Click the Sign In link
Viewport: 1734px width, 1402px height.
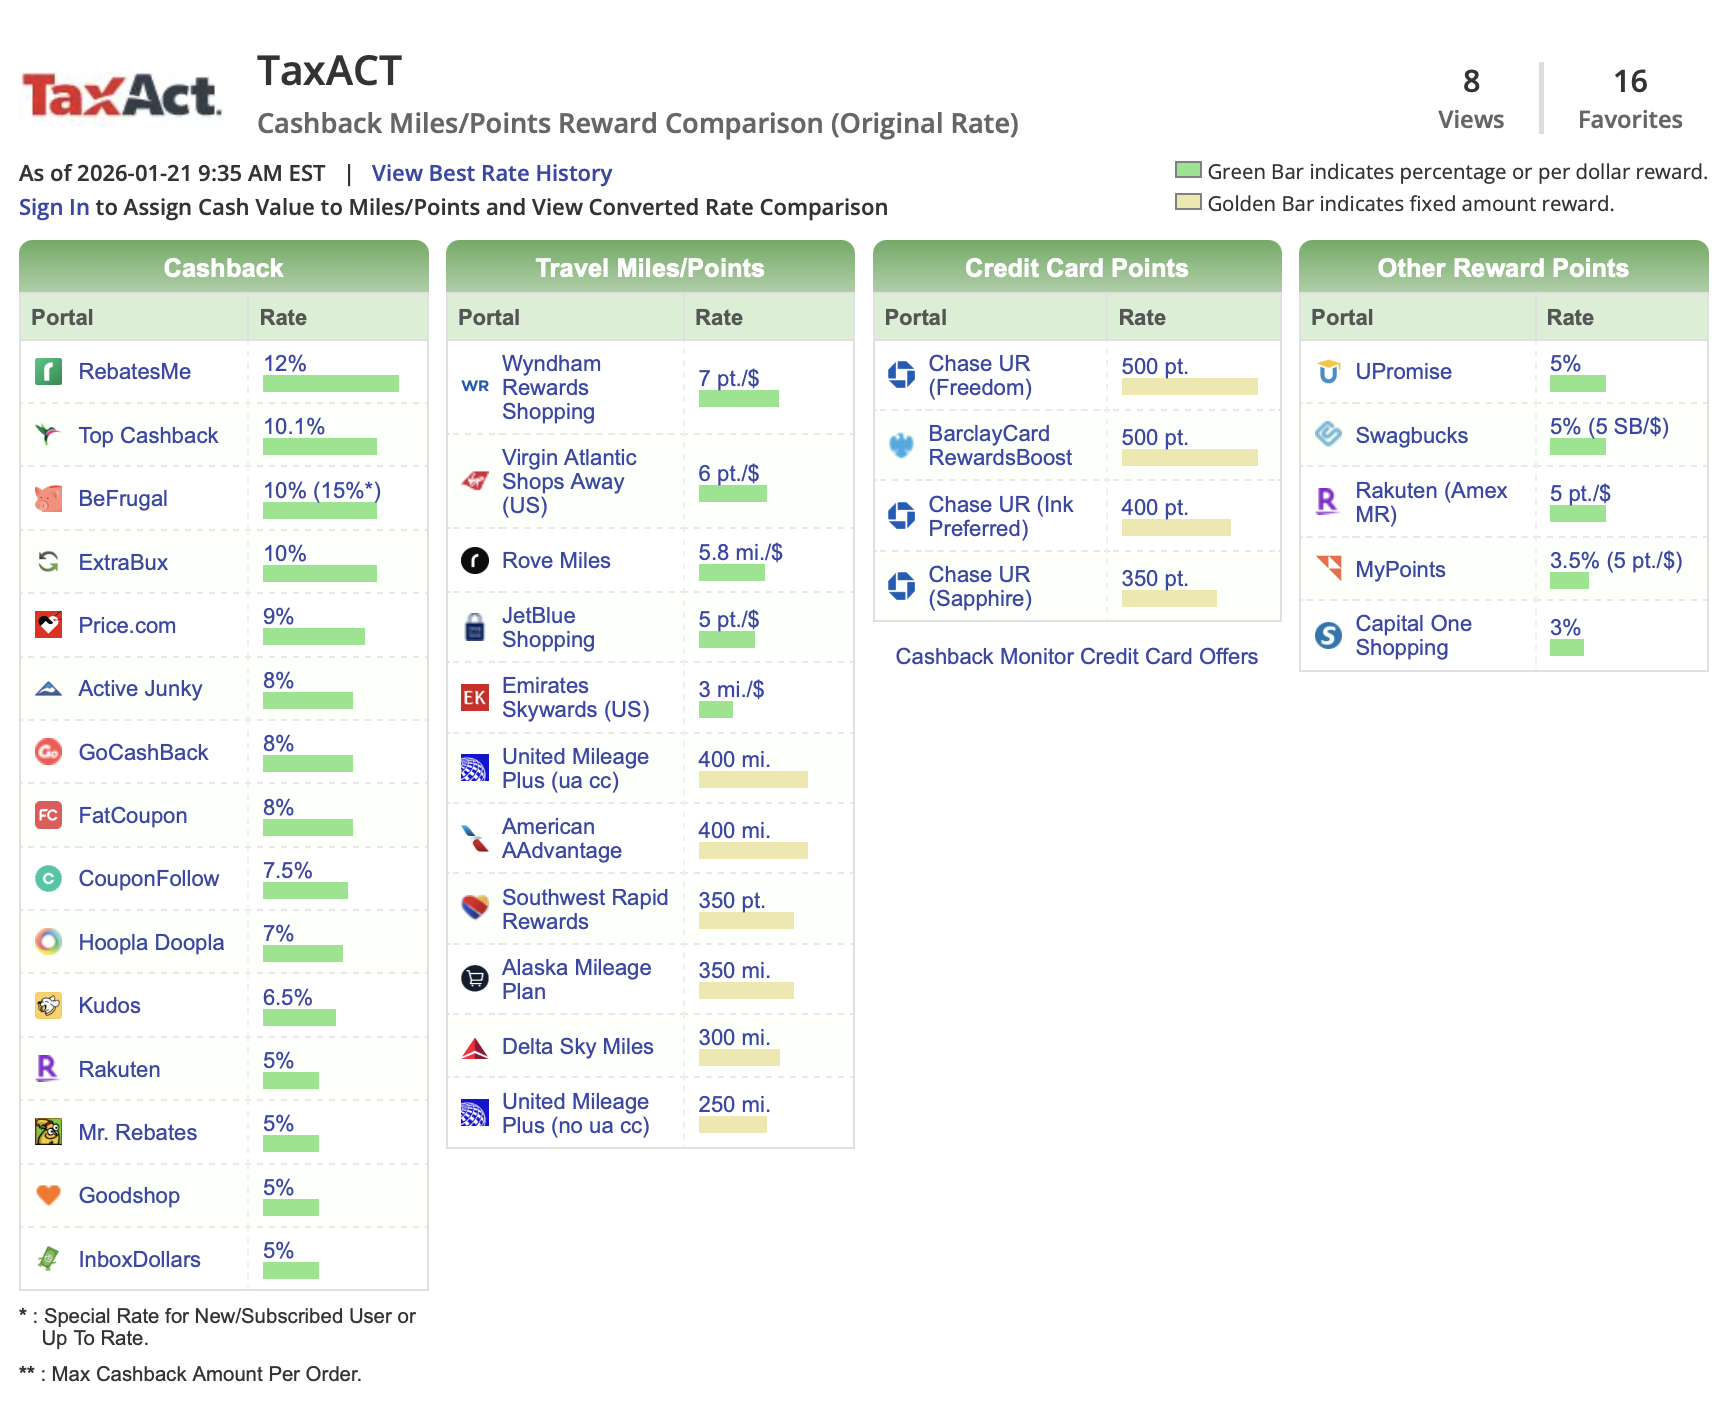[53, 207]
